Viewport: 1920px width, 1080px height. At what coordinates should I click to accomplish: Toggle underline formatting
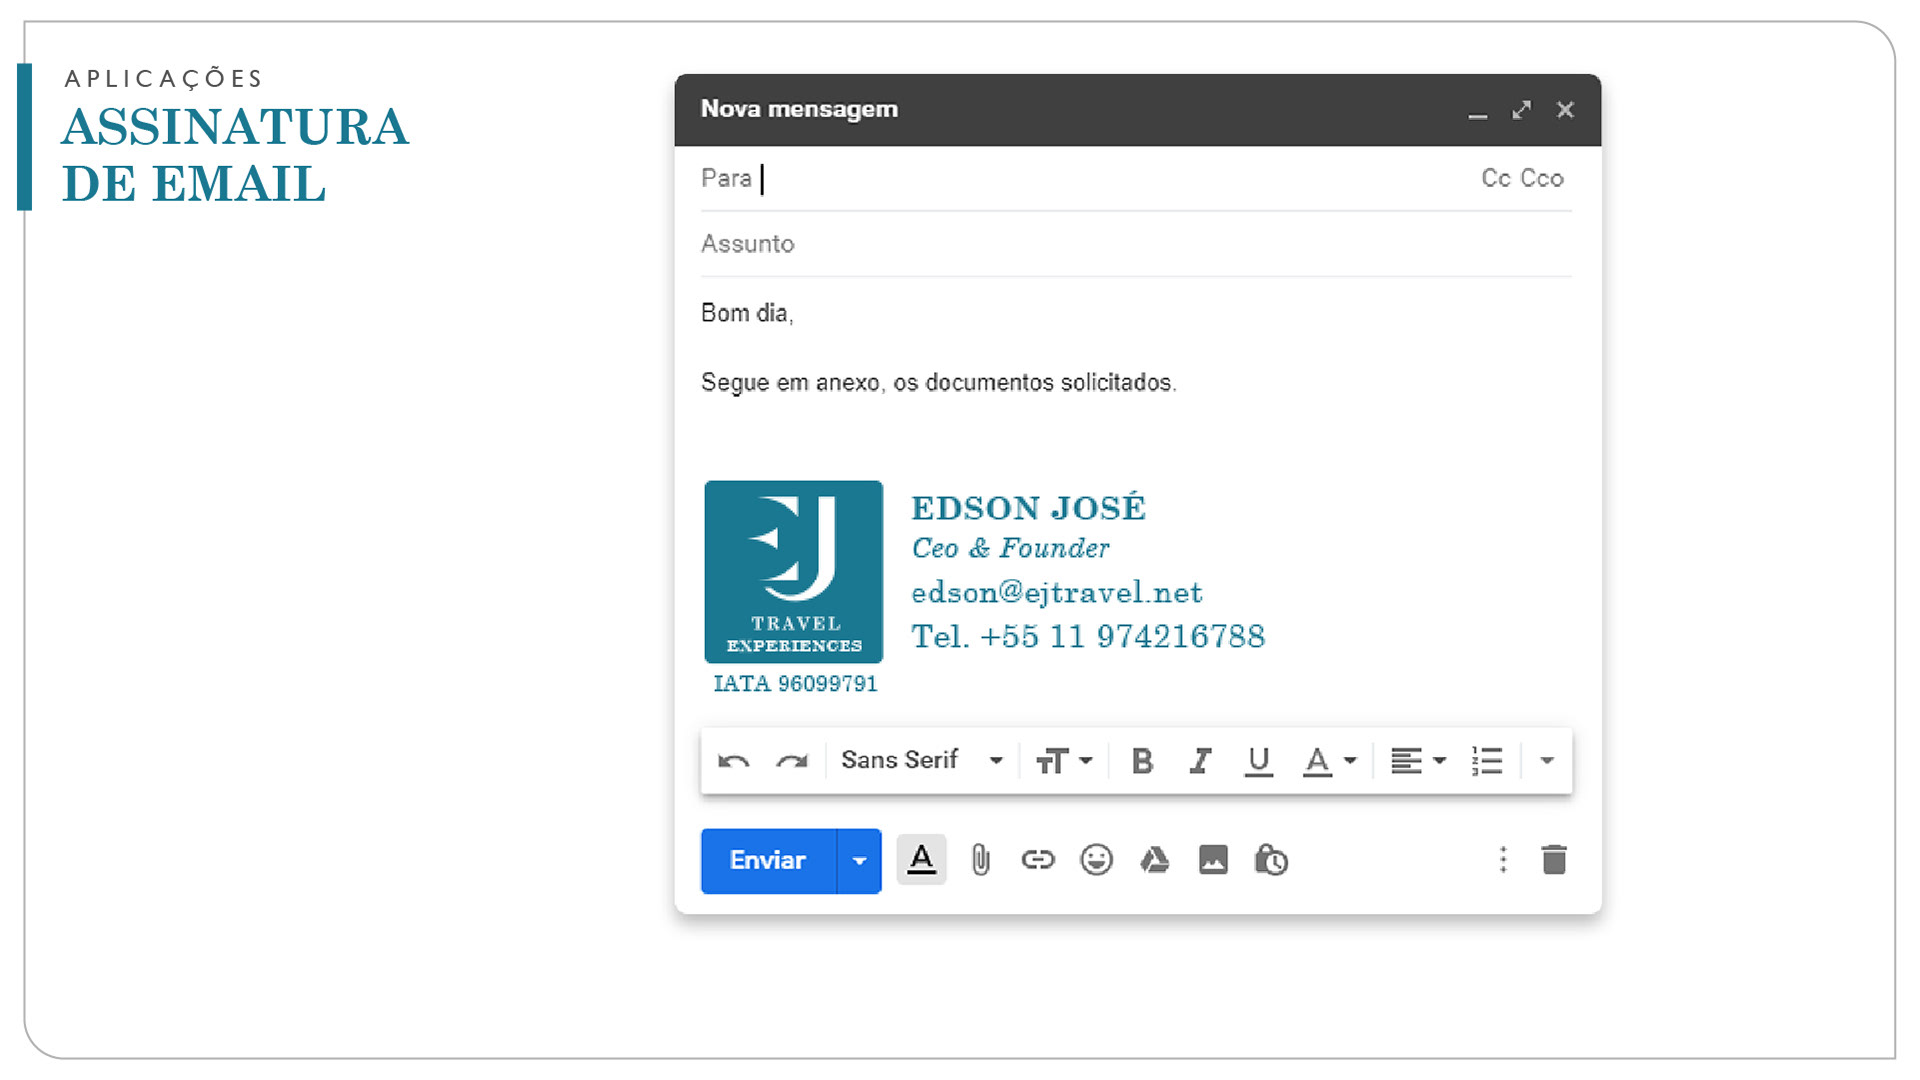1258,762
